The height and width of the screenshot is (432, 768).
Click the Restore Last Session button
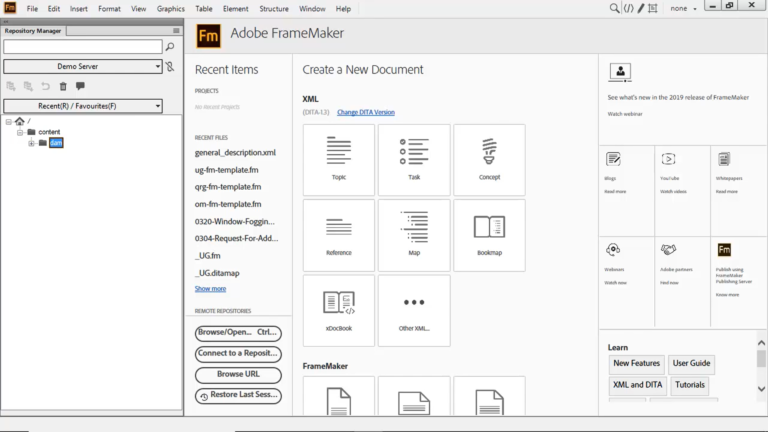tap(238, 395)
